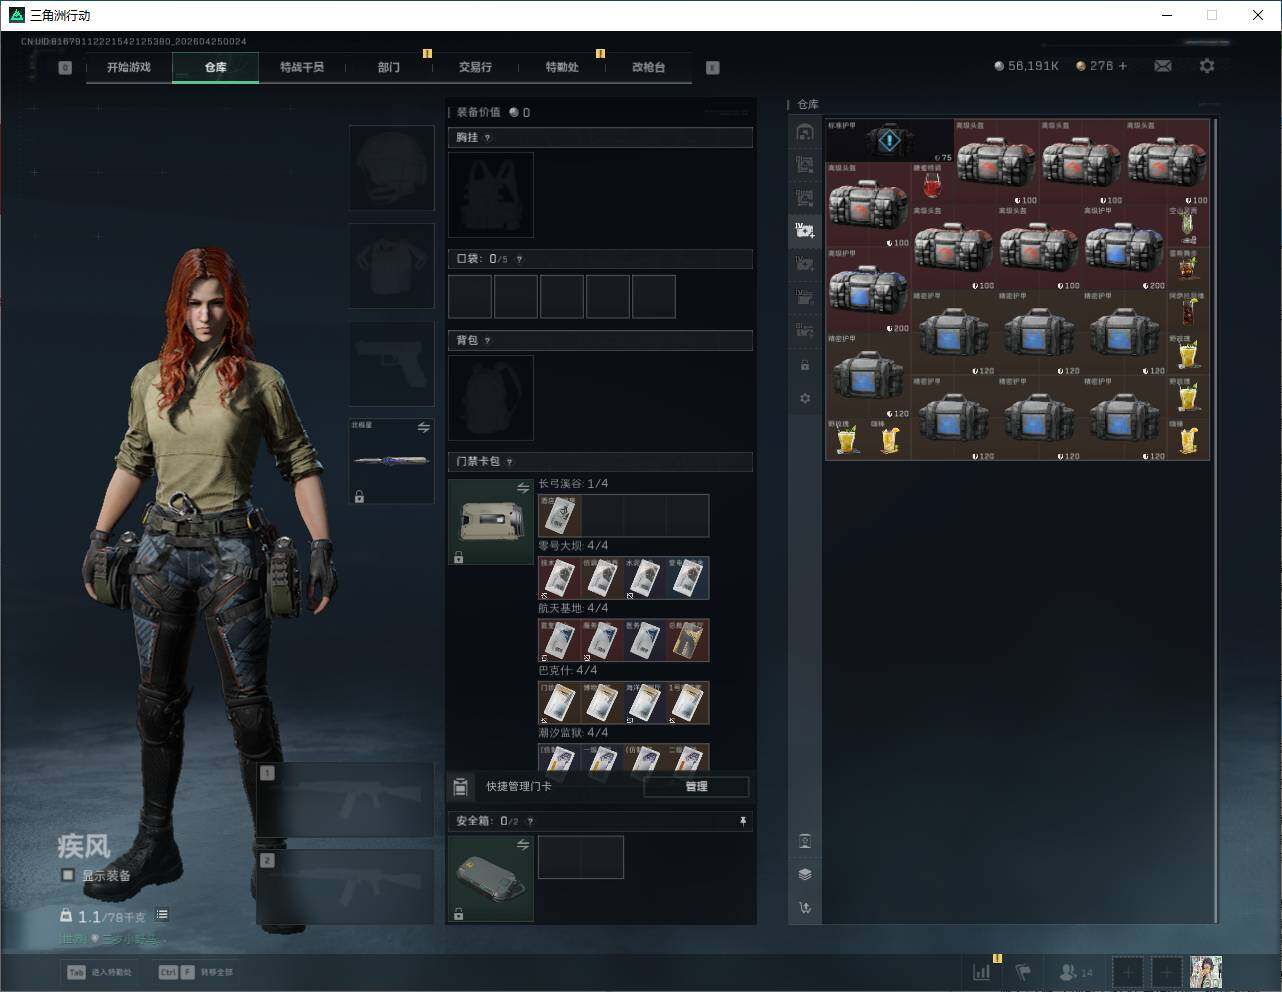
Task: Open the mail inbox envelope icon
Action: point(1163,66)
